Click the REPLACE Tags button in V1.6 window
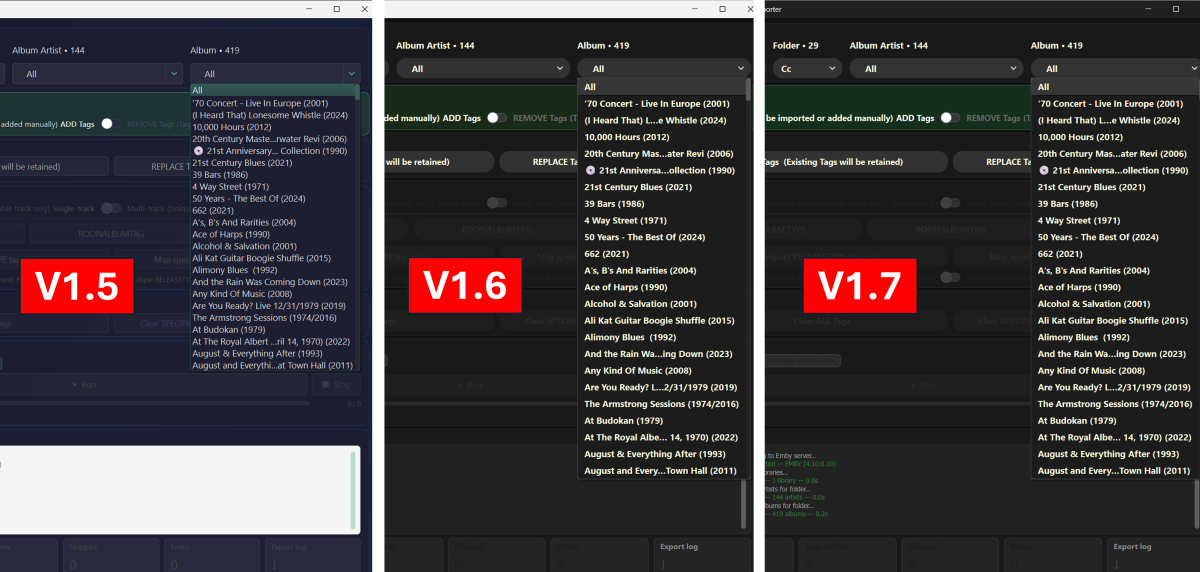 [539, 161]
